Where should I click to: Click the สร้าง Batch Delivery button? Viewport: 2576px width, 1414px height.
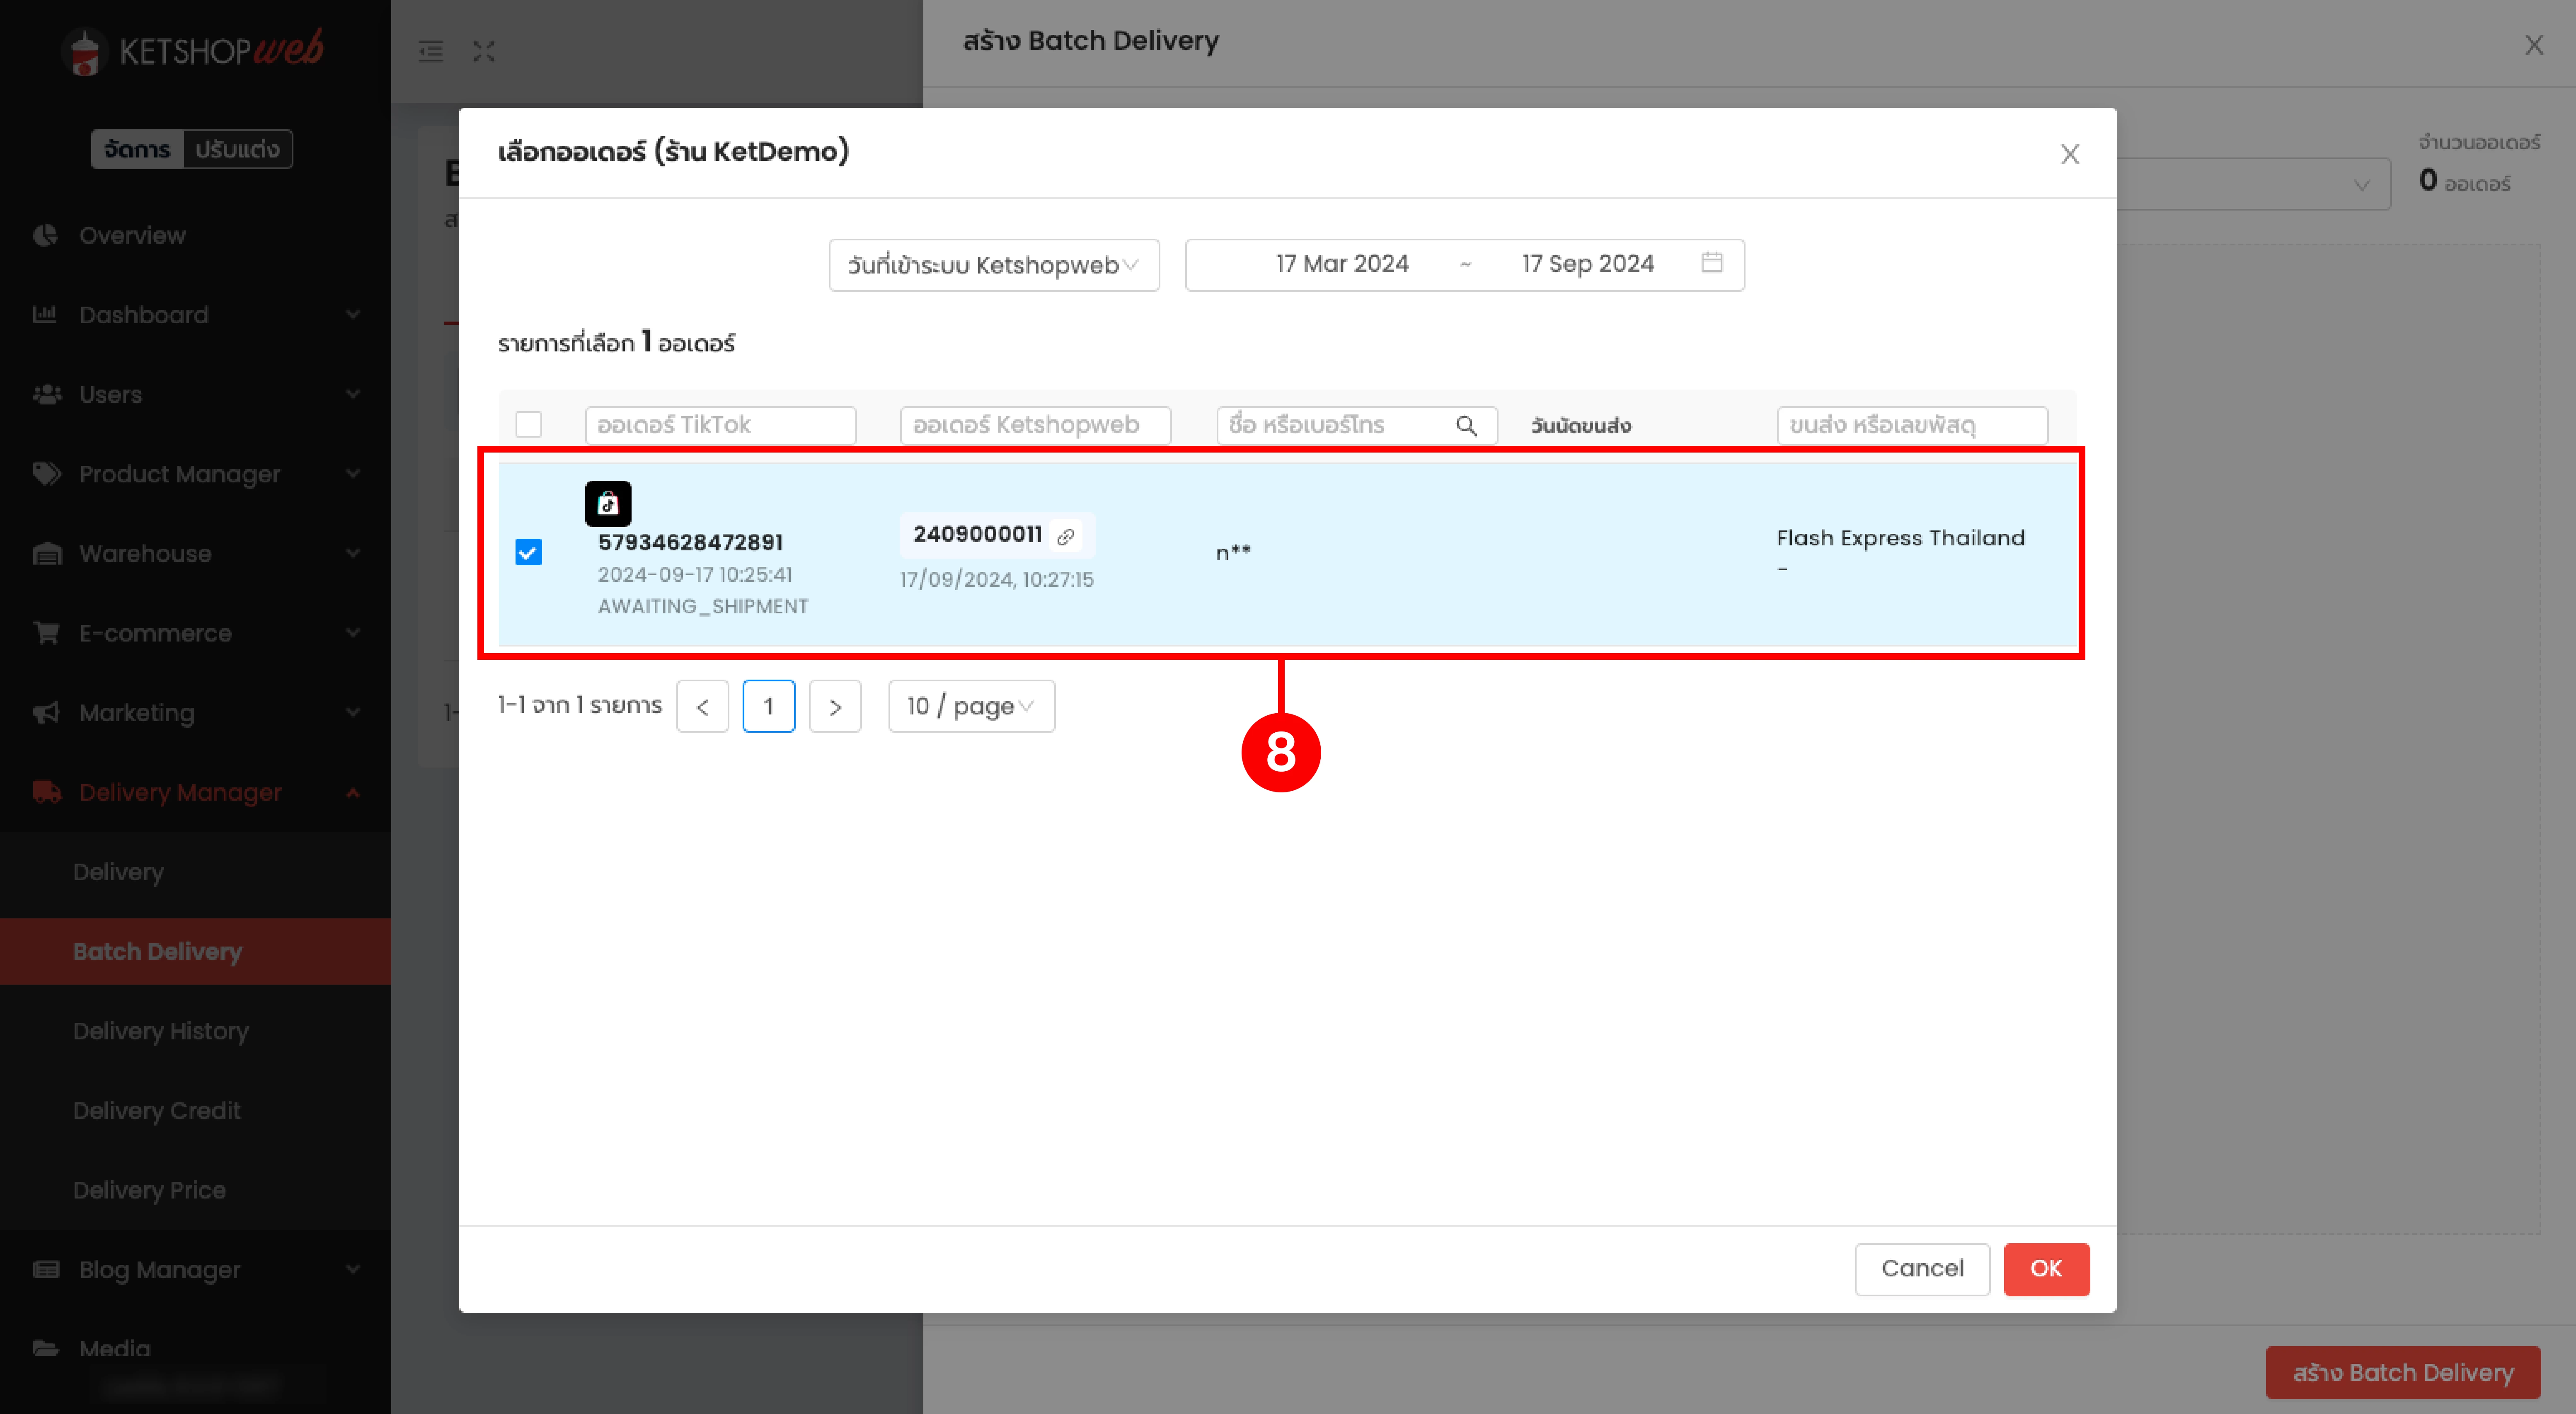pos(2403,1372)
